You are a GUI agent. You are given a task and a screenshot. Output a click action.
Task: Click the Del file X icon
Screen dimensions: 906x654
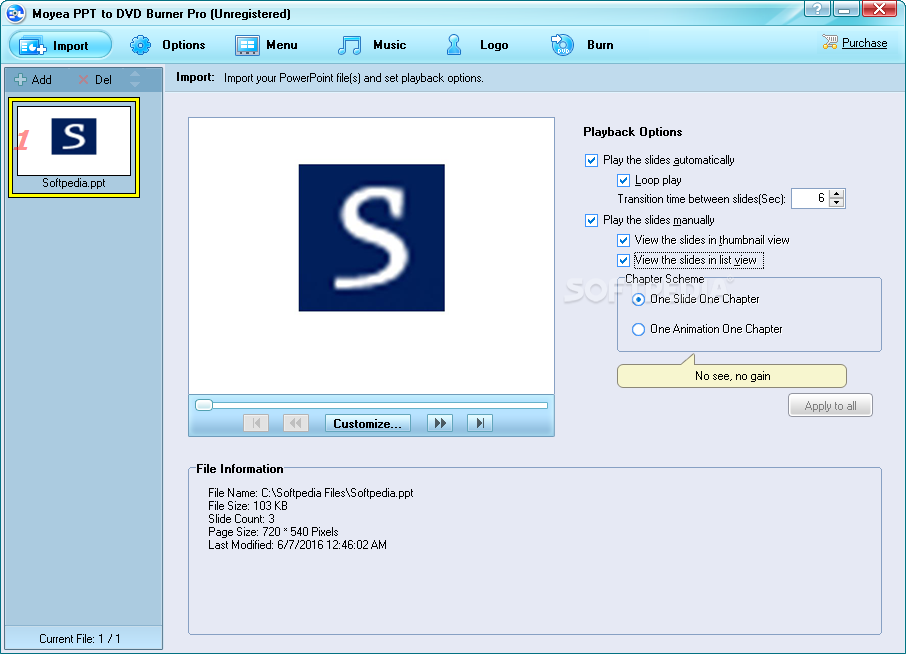click(83, 80)
